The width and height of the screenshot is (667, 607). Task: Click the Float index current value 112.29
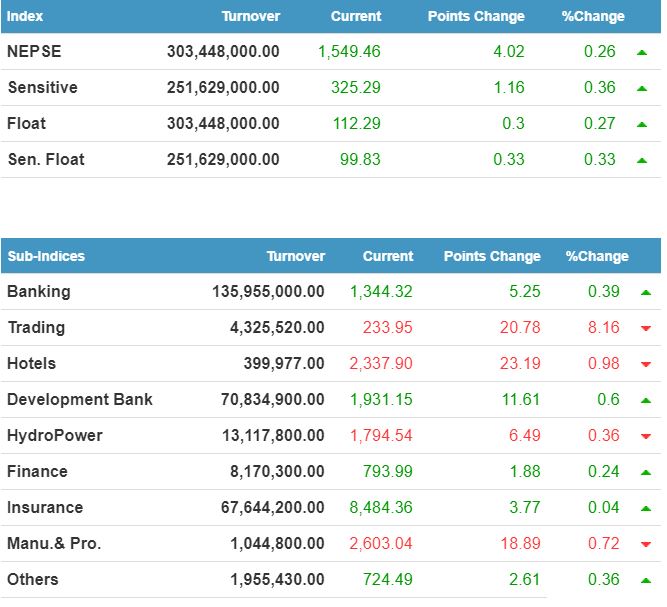356,123
